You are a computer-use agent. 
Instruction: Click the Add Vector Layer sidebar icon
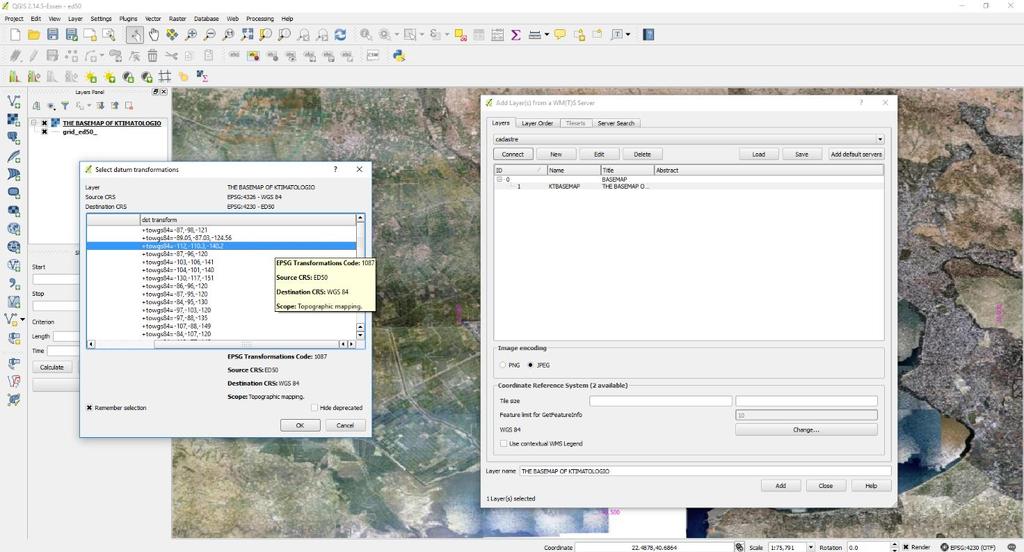point(14,101)
